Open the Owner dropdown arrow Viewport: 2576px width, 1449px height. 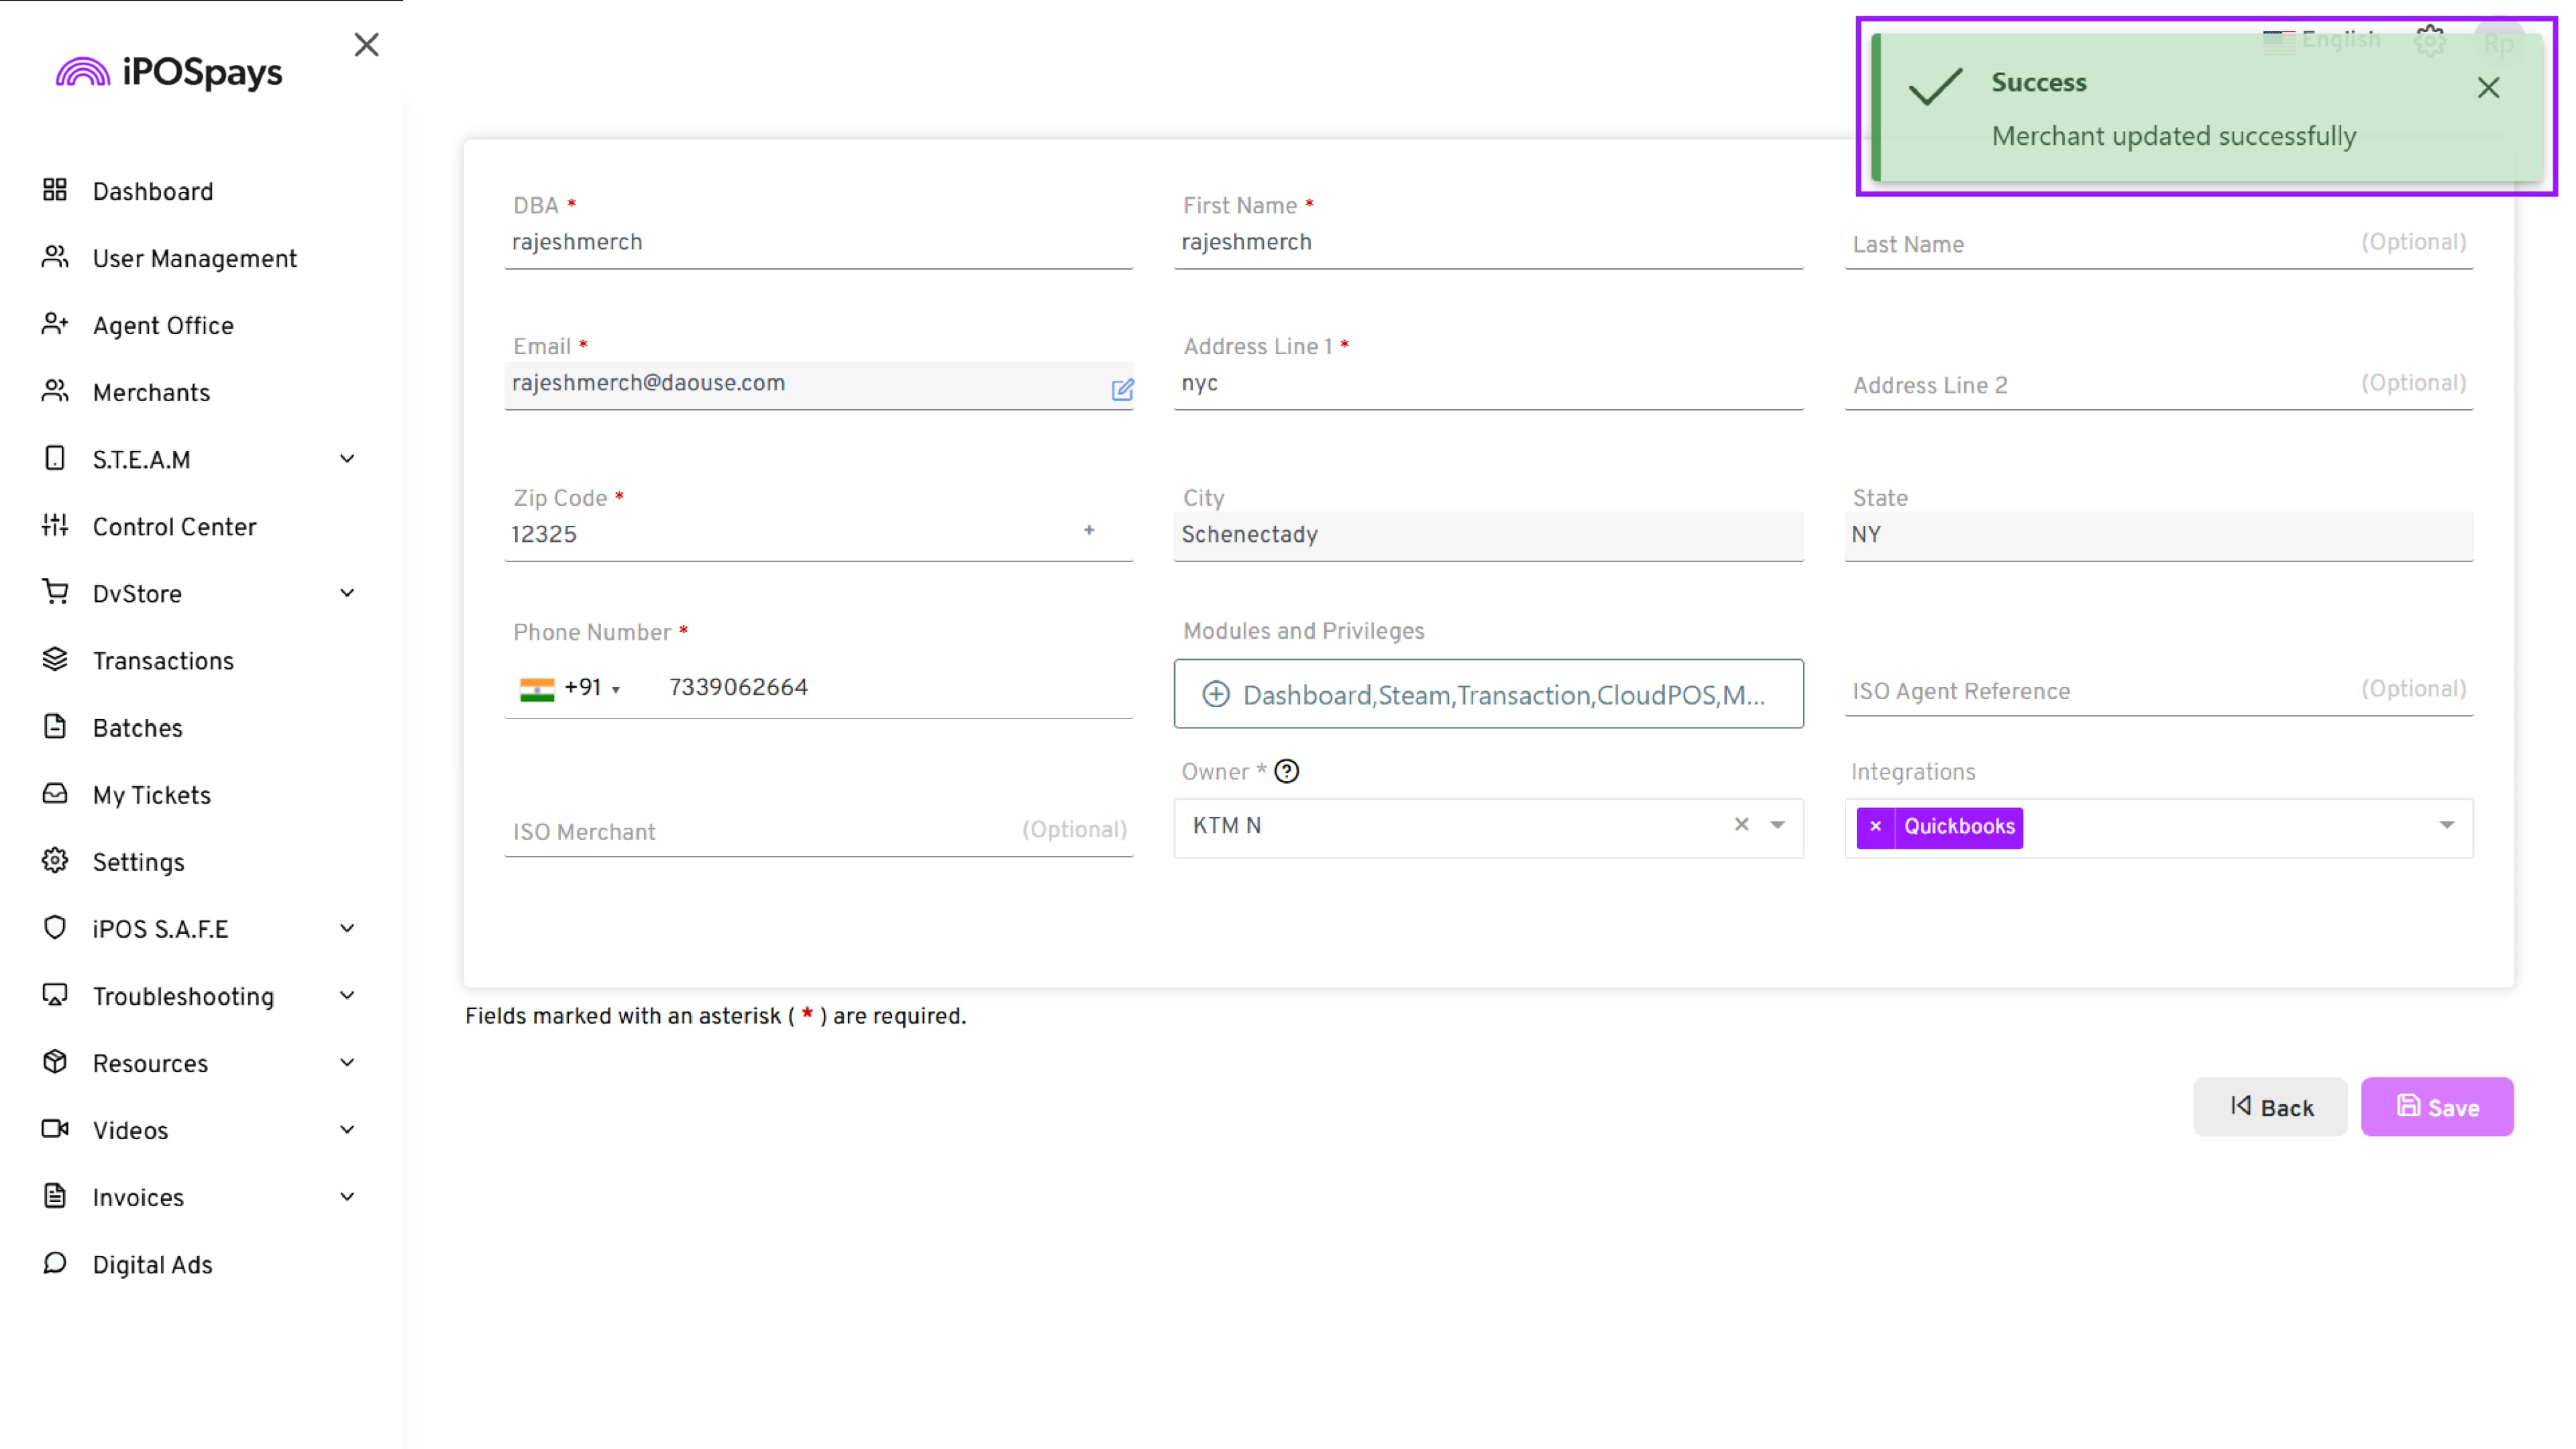(x=1777, y=825)
